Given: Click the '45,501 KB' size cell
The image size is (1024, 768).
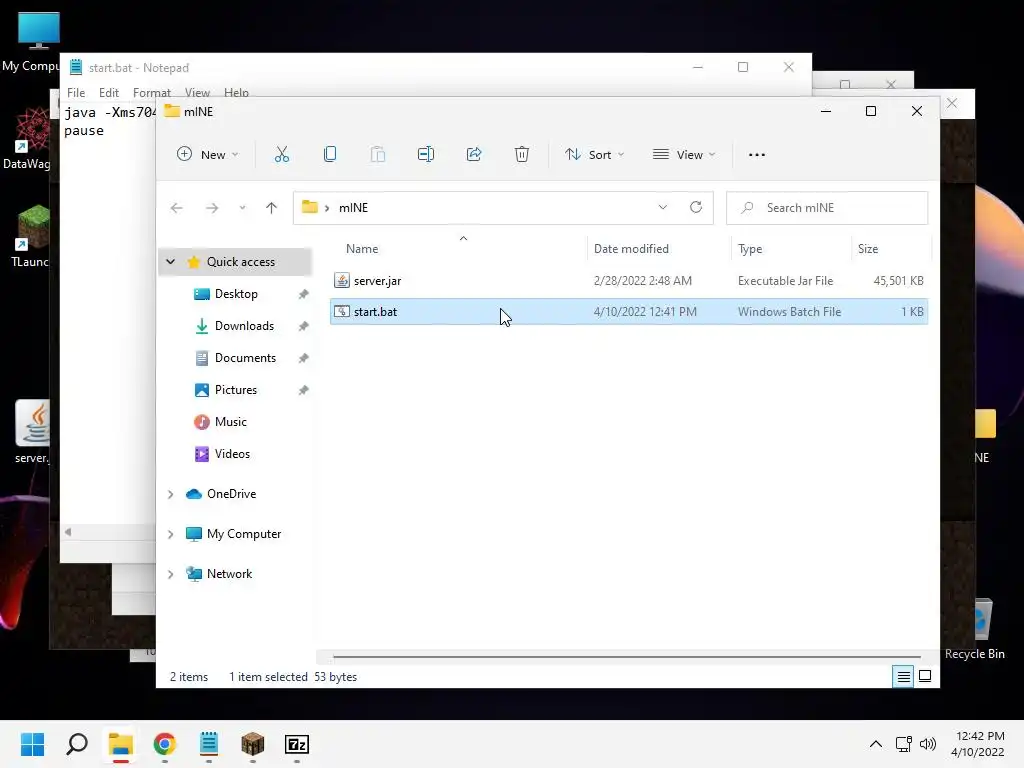Looking at the screenshot, I should (898, 281).
